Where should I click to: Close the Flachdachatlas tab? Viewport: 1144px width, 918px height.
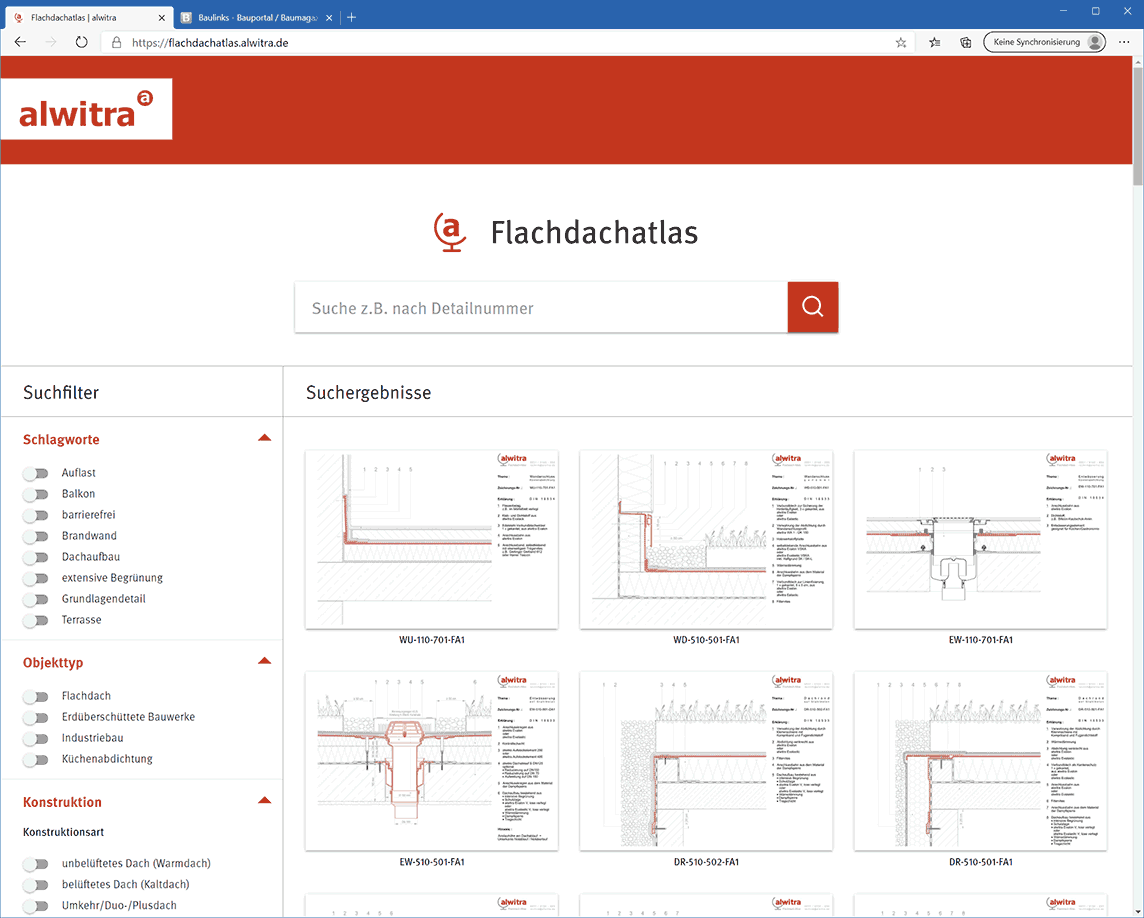coord(161,18)
